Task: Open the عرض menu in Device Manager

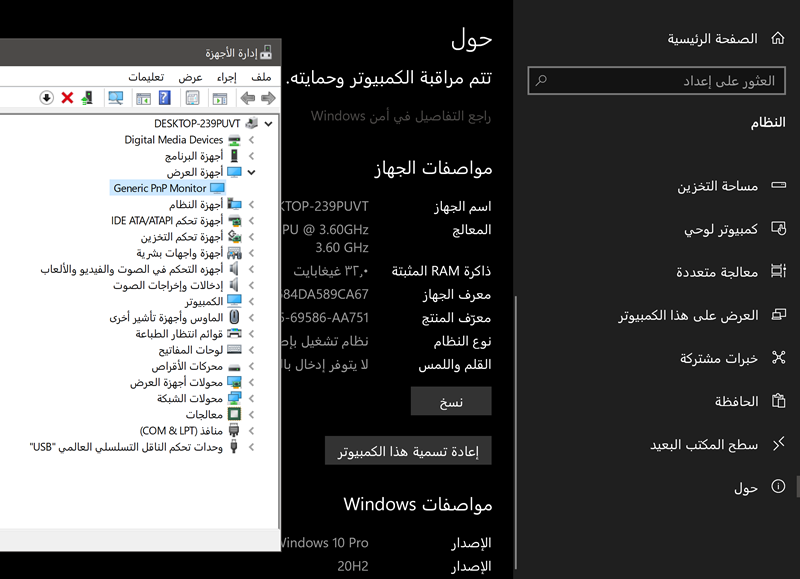Action: point(190,77)
